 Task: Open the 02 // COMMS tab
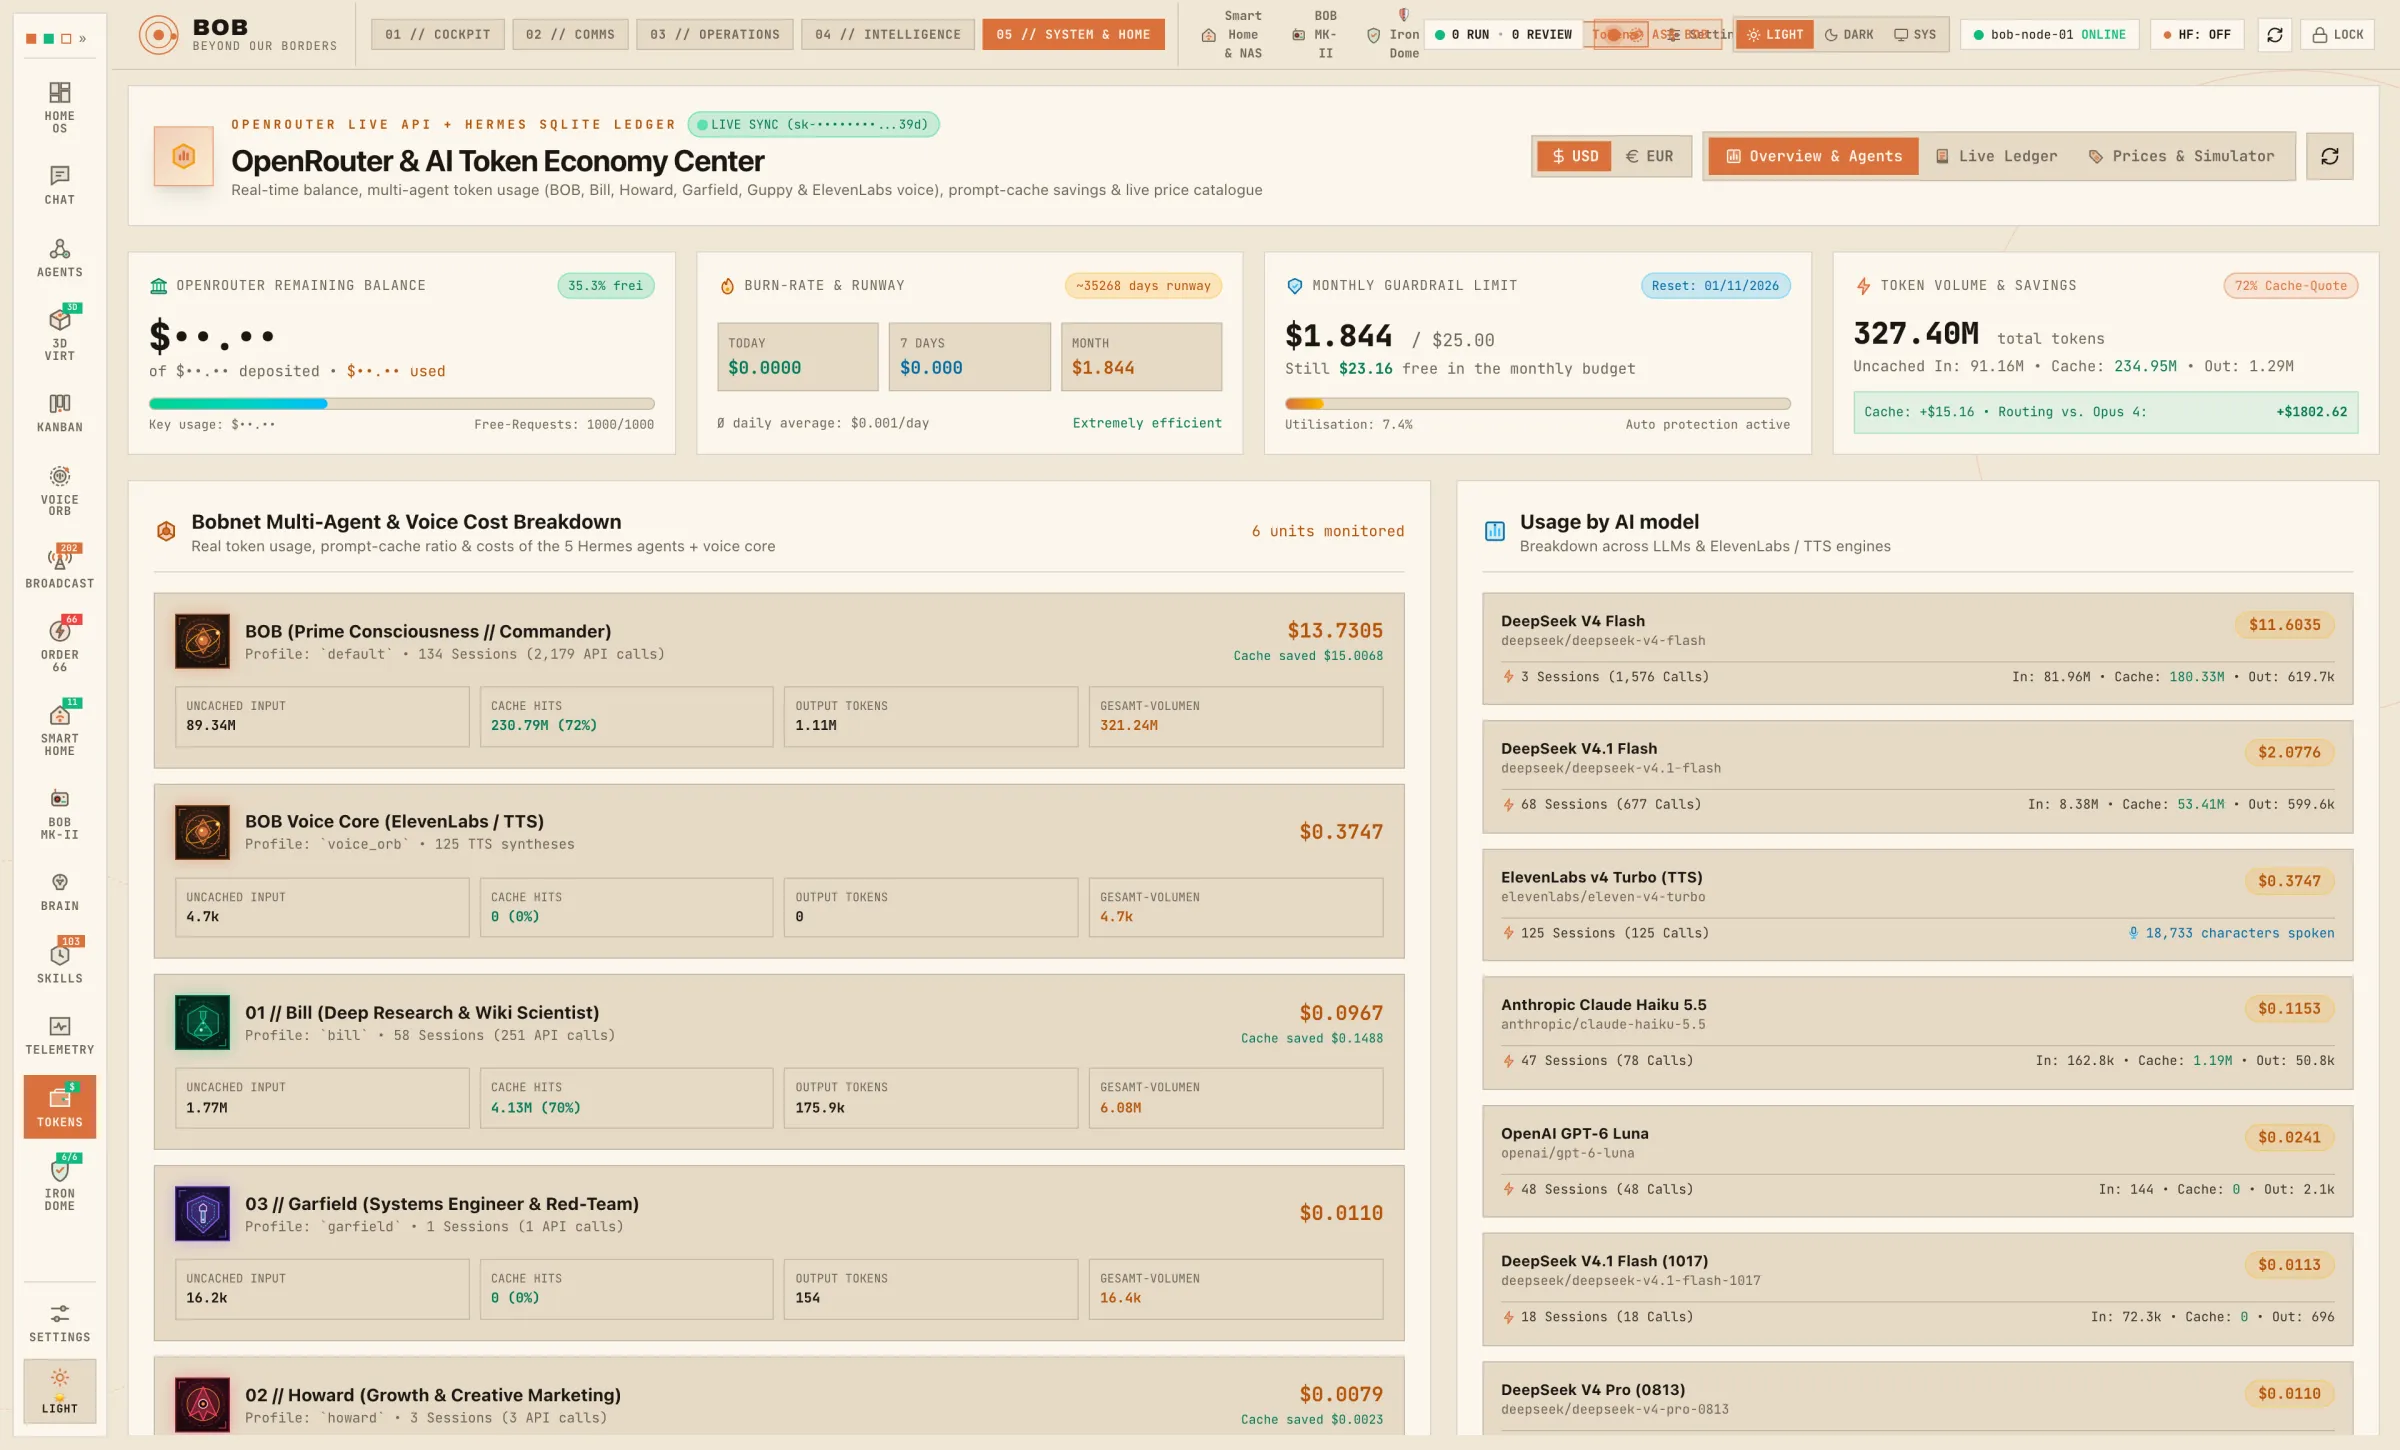(x=570, y=35)
